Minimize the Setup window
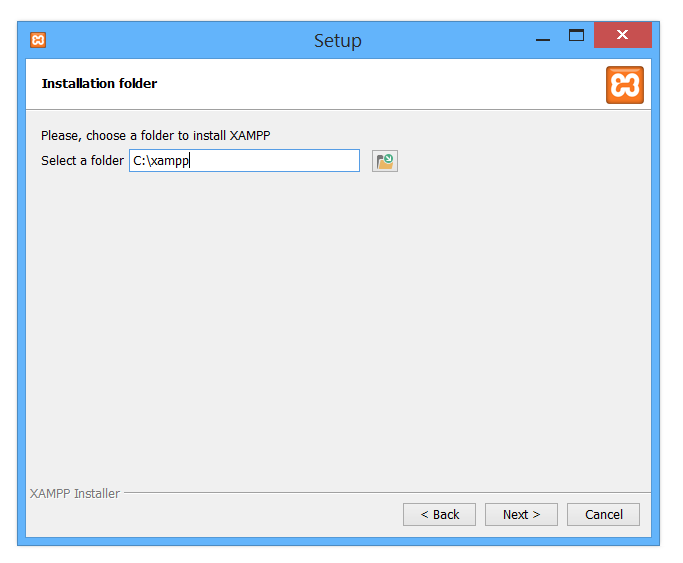This screenshot has height=563, width=683. 543,40
